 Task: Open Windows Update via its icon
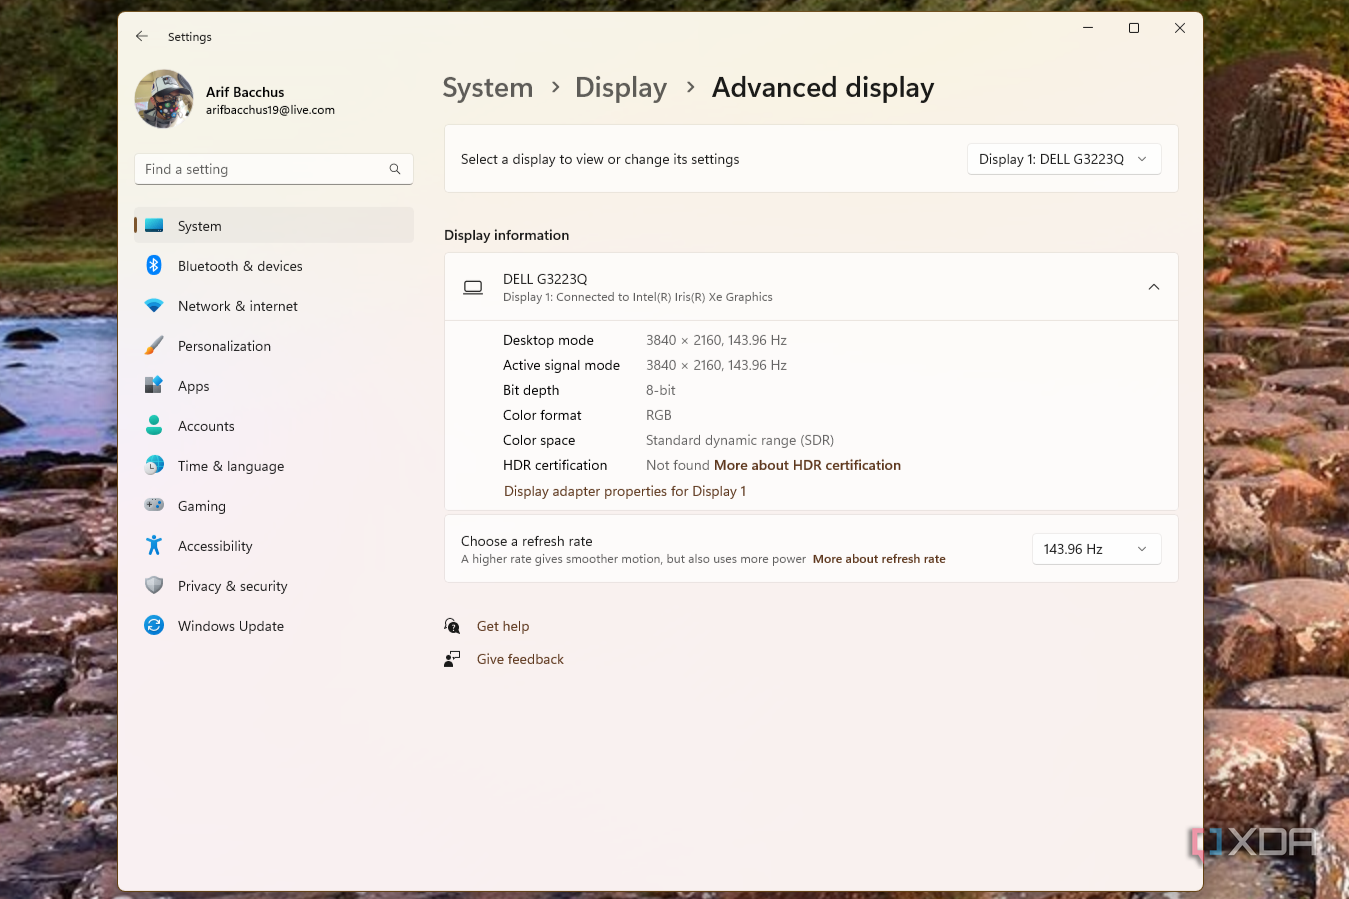153,625
